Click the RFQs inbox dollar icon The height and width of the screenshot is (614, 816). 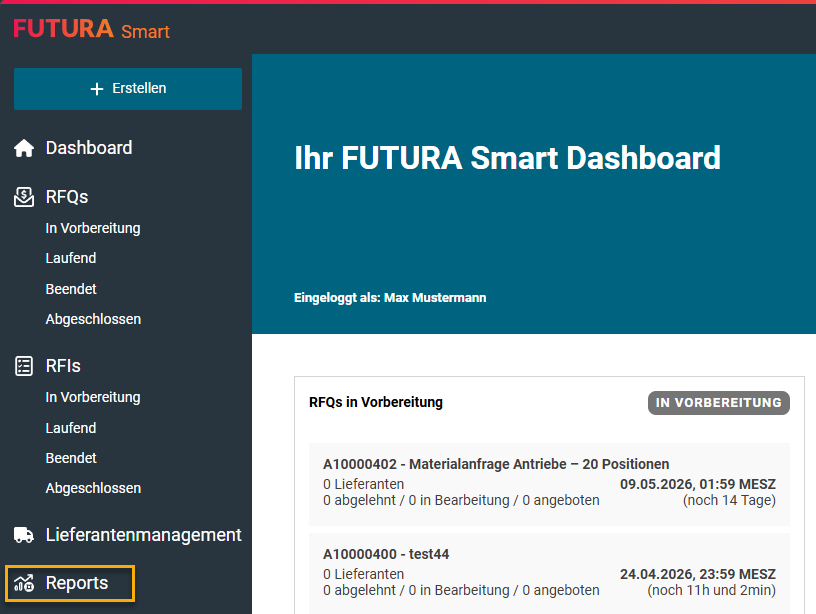24,197
